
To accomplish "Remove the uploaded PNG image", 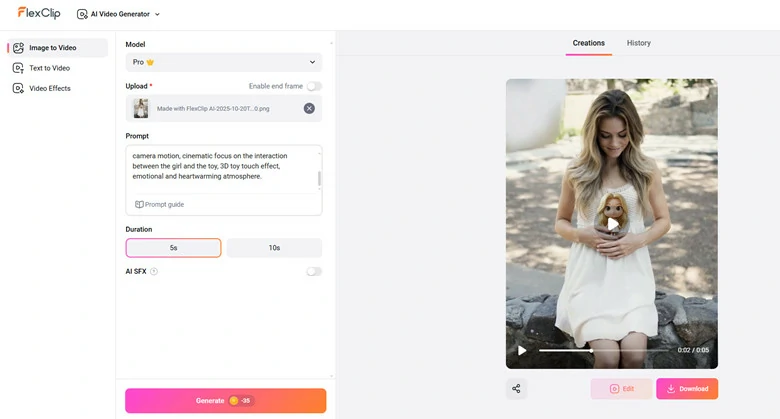I will pos(309,108).
